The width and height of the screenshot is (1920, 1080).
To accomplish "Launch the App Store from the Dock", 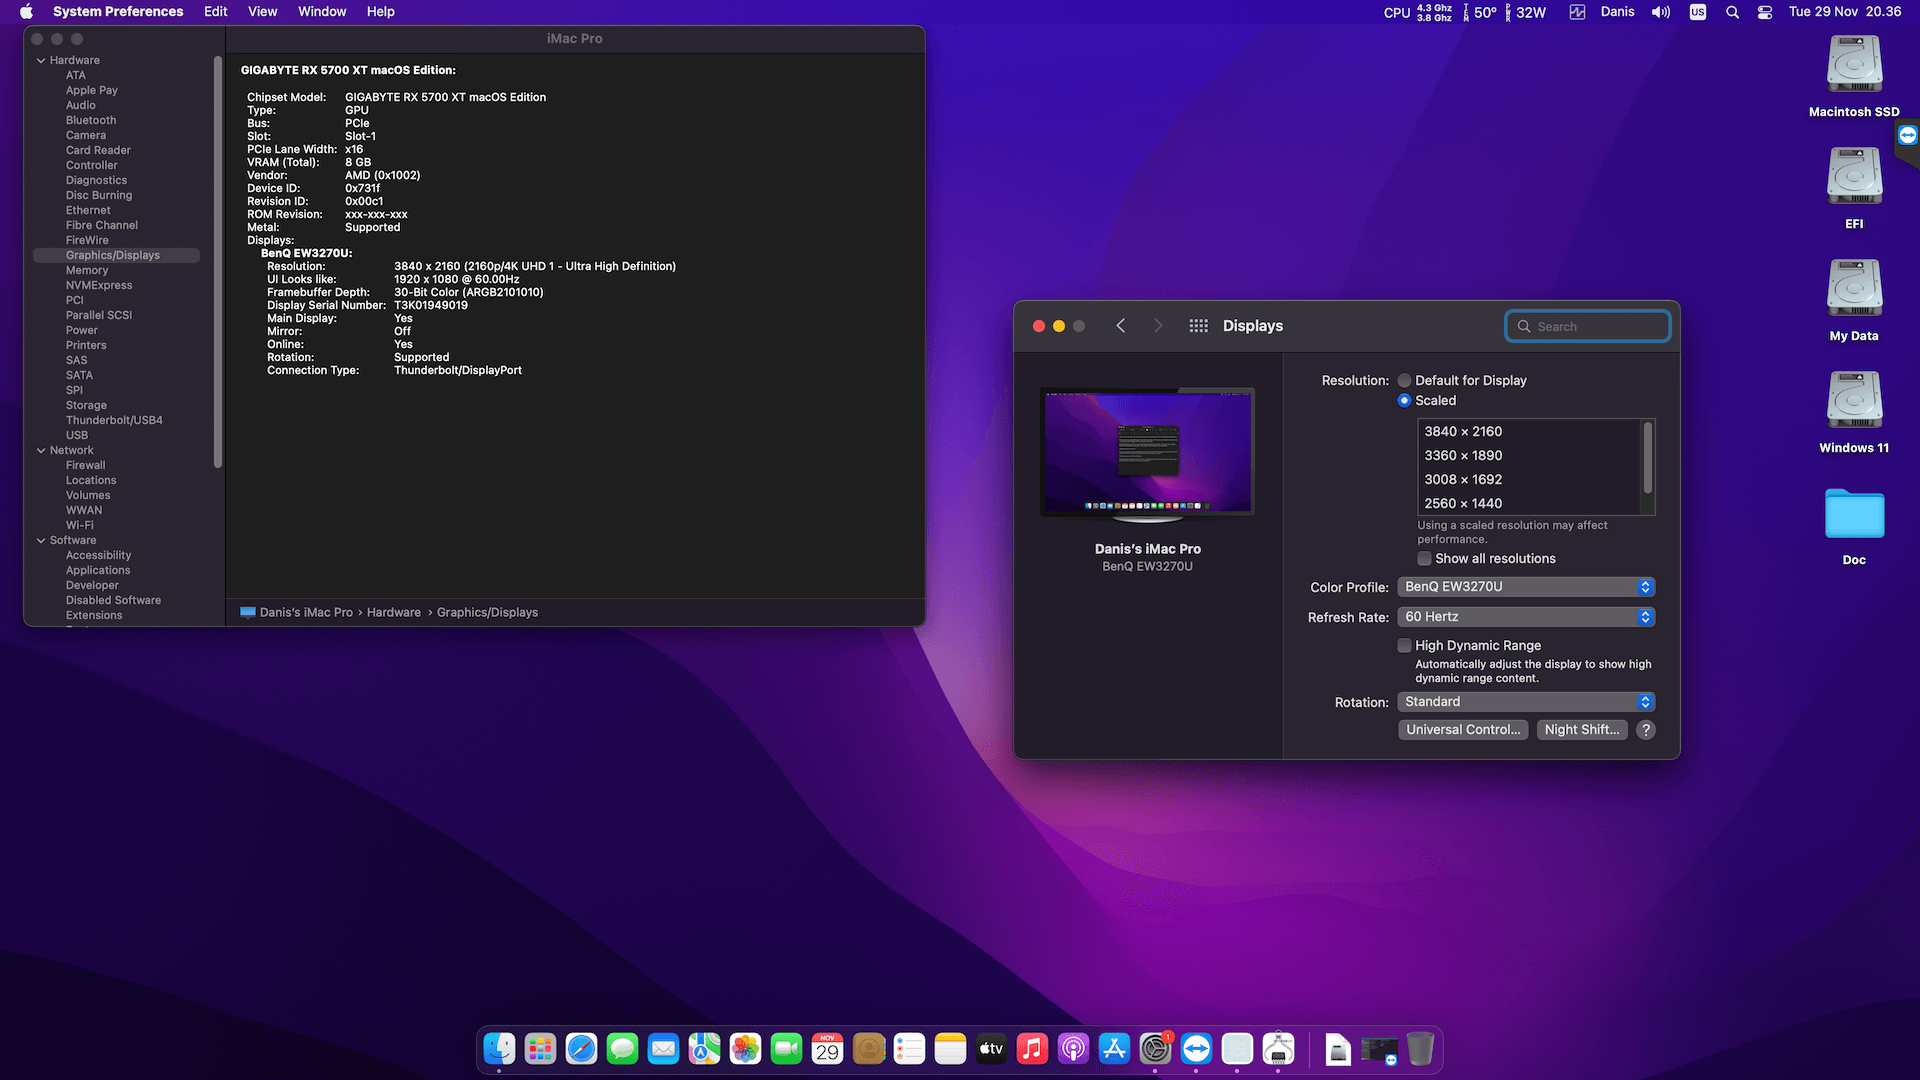I will pos(1114,1048).
